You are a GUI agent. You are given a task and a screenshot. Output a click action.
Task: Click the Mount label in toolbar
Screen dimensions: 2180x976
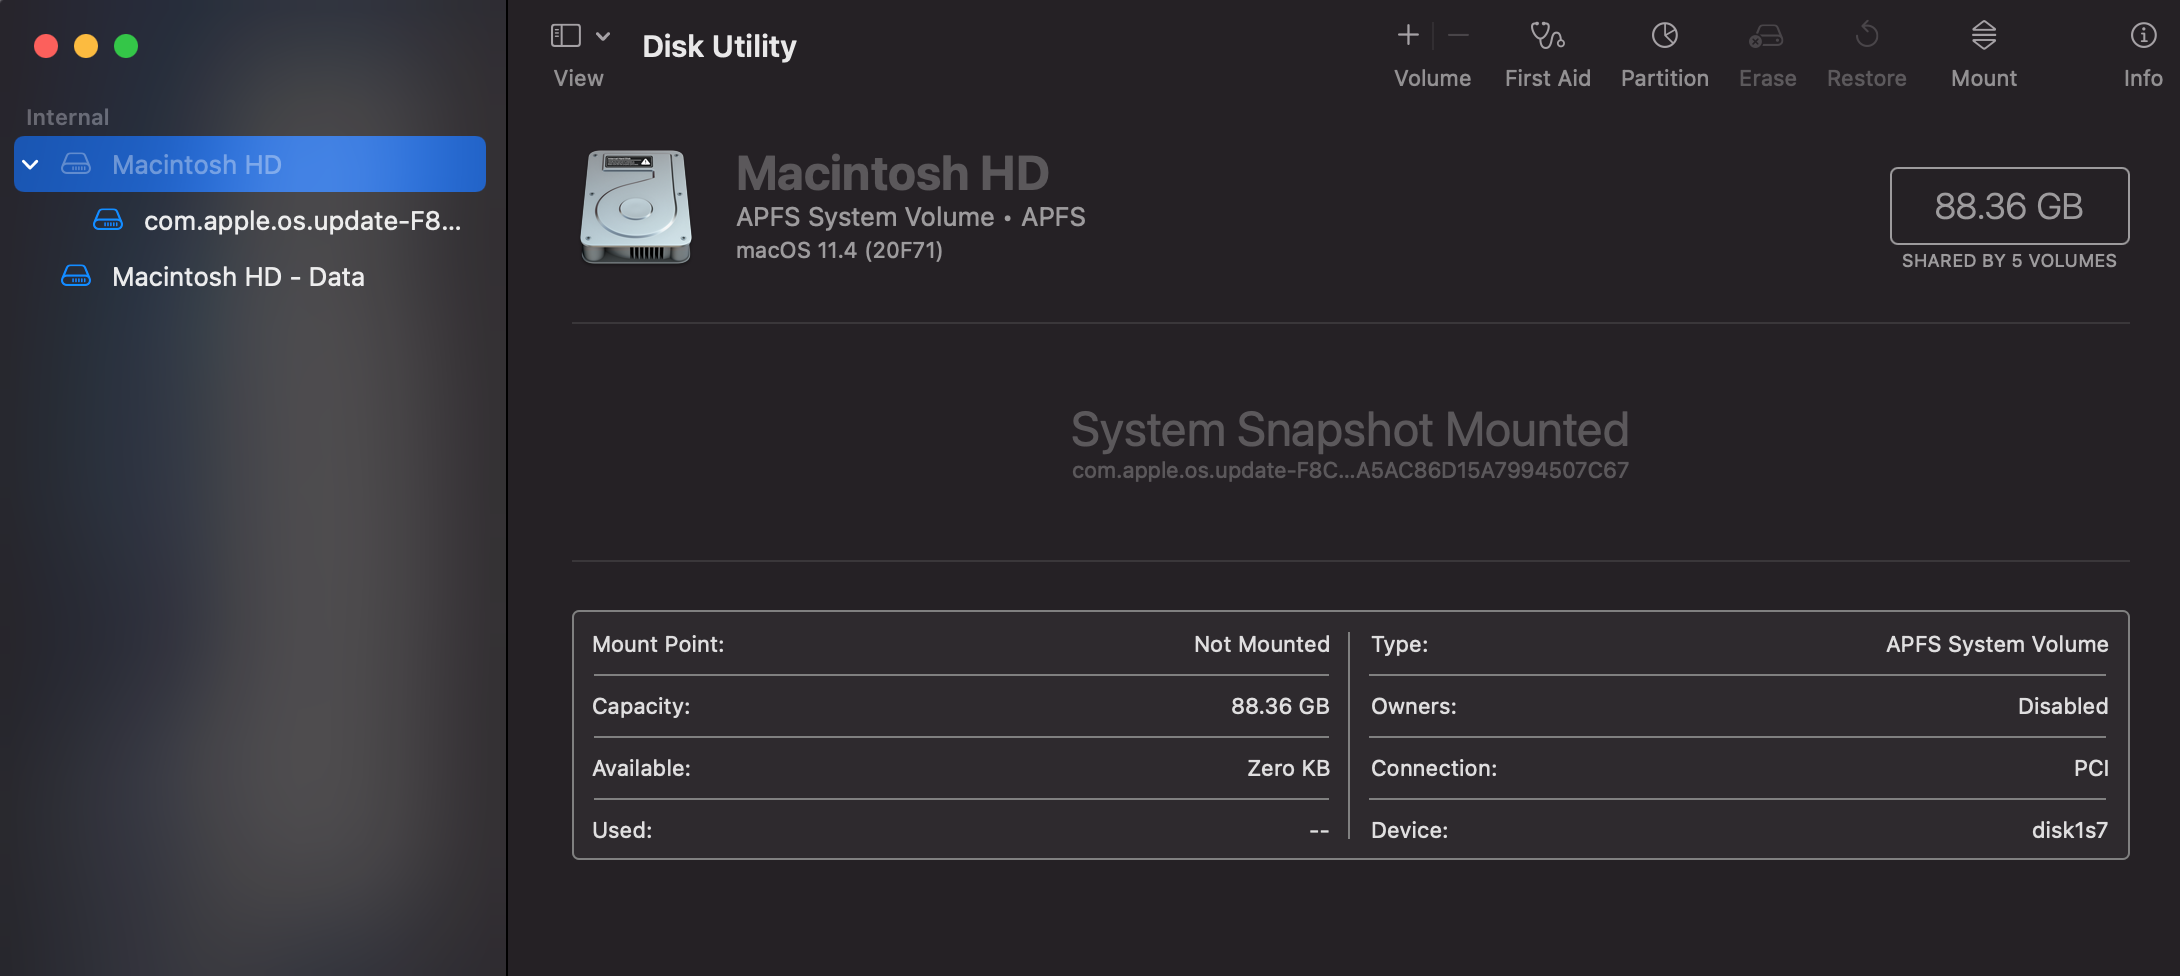pyautogui.click(x=1984, y=78)
